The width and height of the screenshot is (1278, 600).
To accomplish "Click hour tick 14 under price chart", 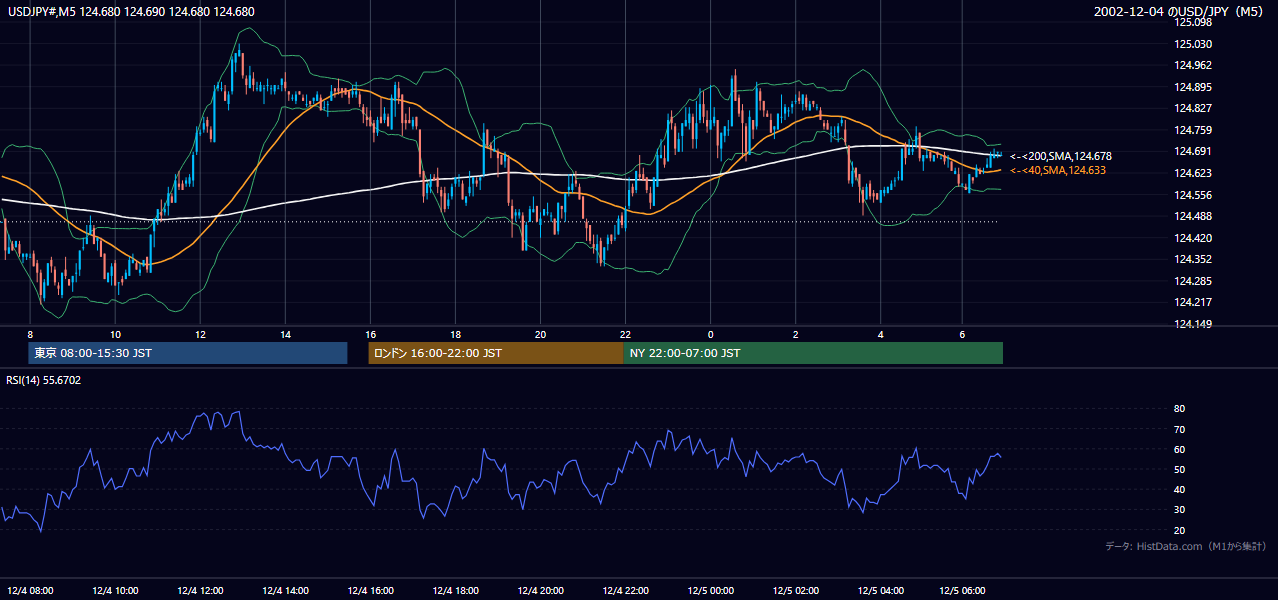I will tap(285, 334).
